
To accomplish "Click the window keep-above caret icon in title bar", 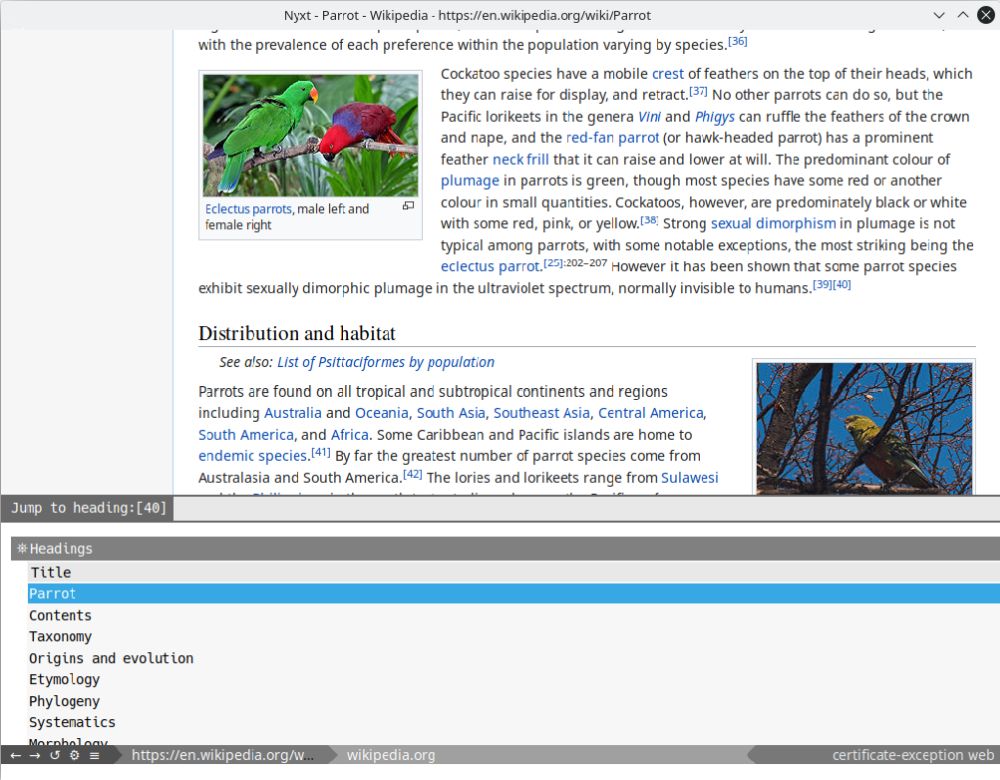I will pos(962,15).
